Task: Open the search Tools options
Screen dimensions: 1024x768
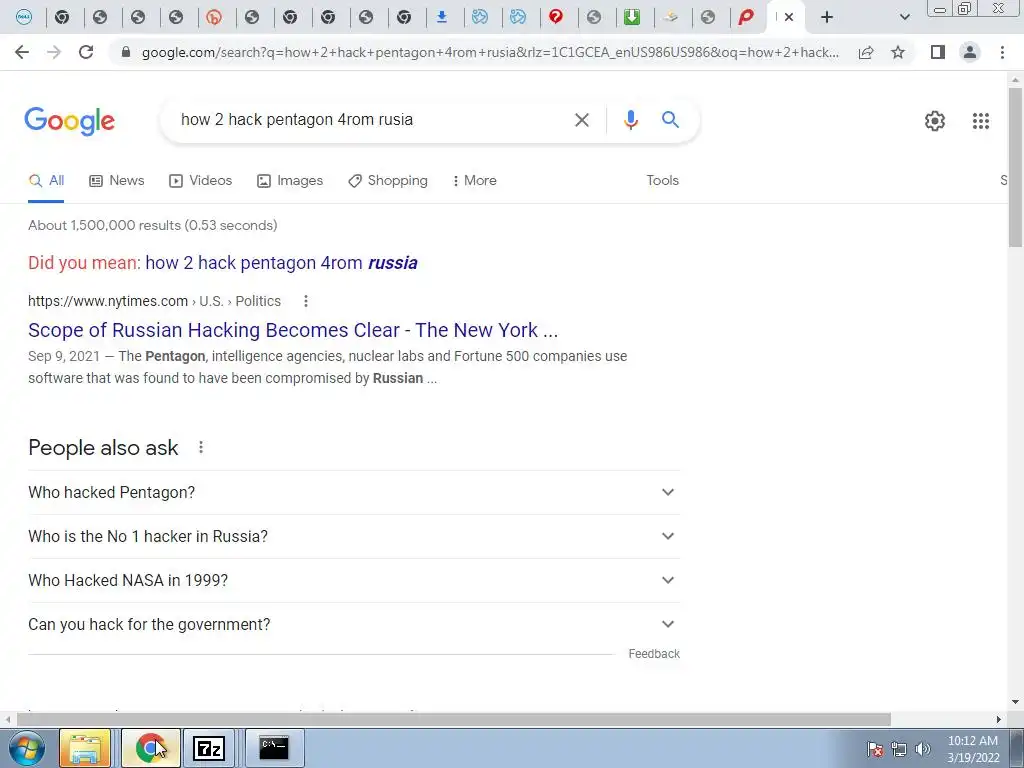Action: pyautogui.click(x=662, y=181)
